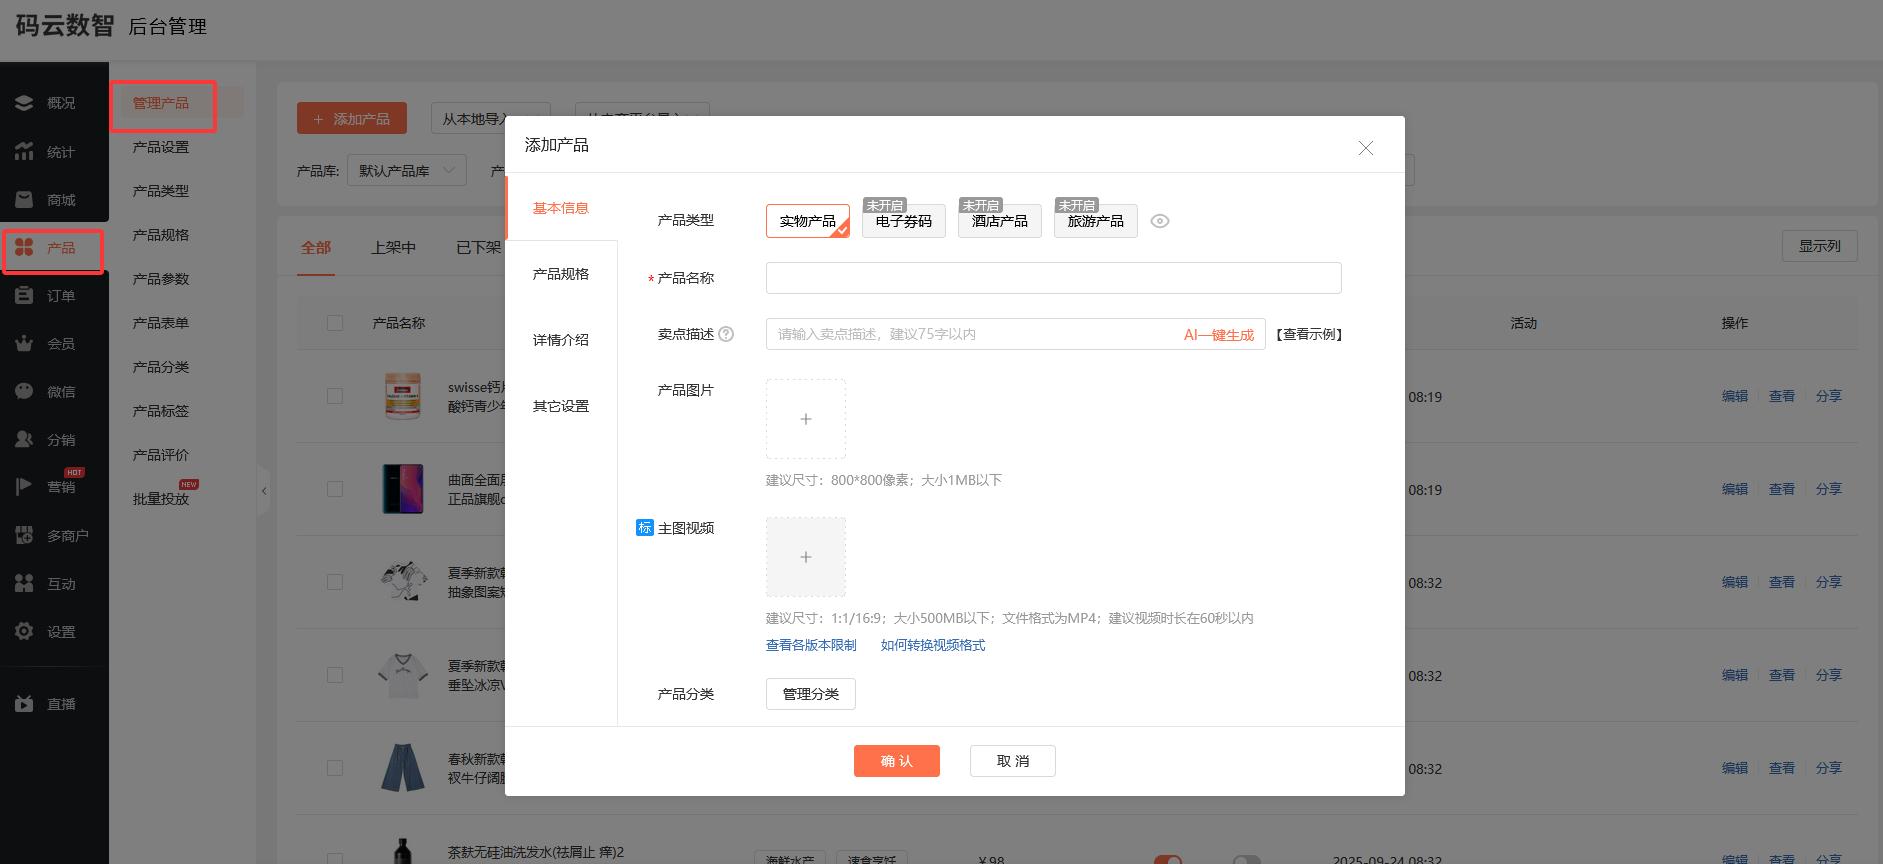This screenshot has width=1883, height=864.
Task: Open 产品表单 in the submenu
Action: 161,323
